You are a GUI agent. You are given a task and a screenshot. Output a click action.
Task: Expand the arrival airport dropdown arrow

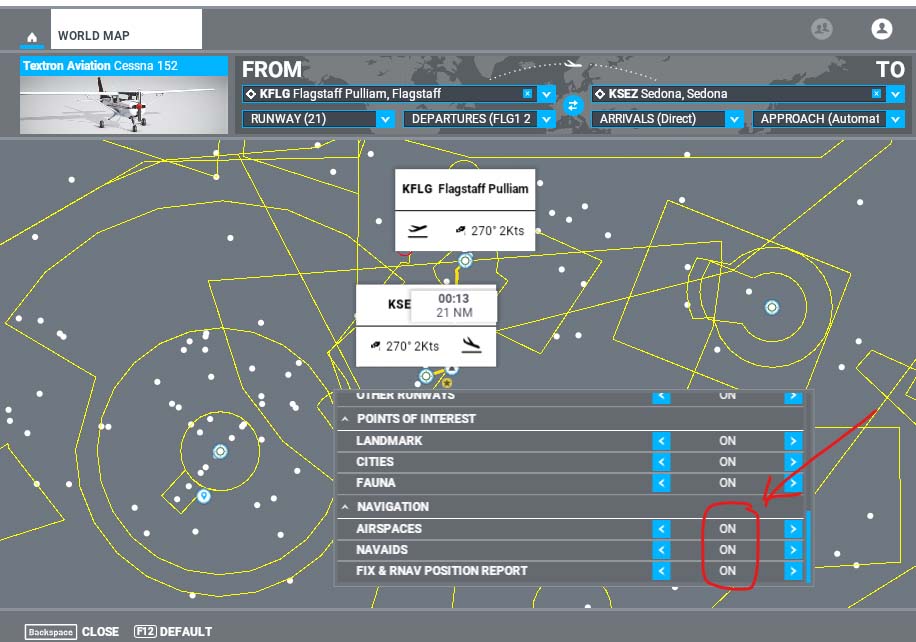coord(896,93)
